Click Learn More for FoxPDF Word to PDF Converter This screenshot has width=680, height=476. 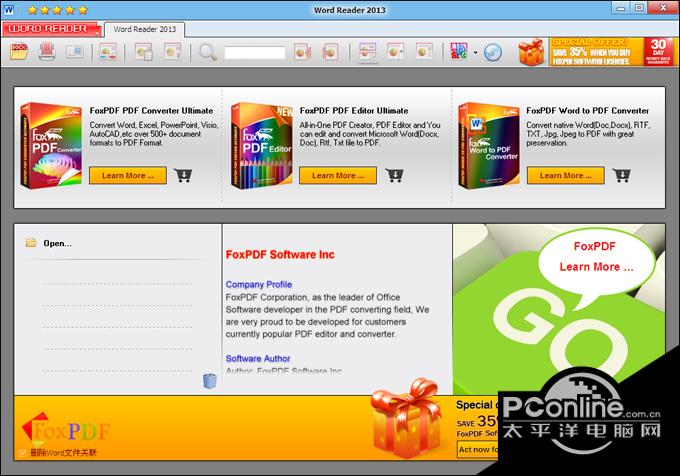[x=566, y=176]
